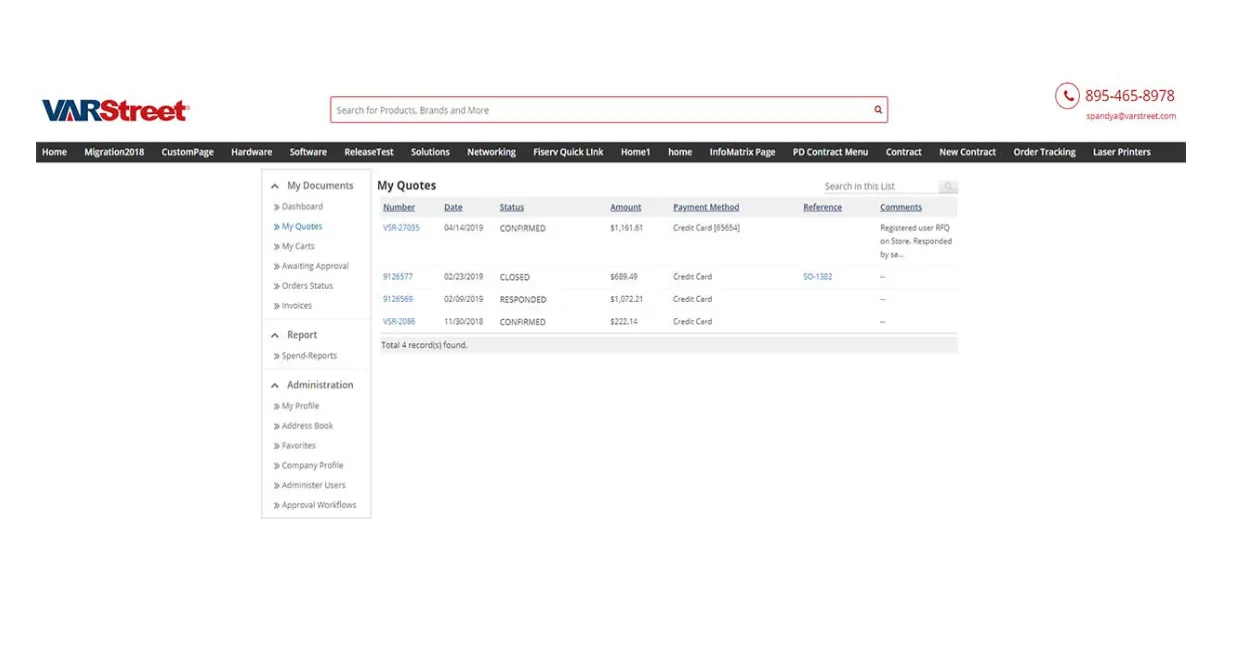Click the CLOSED status cell
The height and width of the screenshot is (652, 1252).
click(x=515, y=277)
